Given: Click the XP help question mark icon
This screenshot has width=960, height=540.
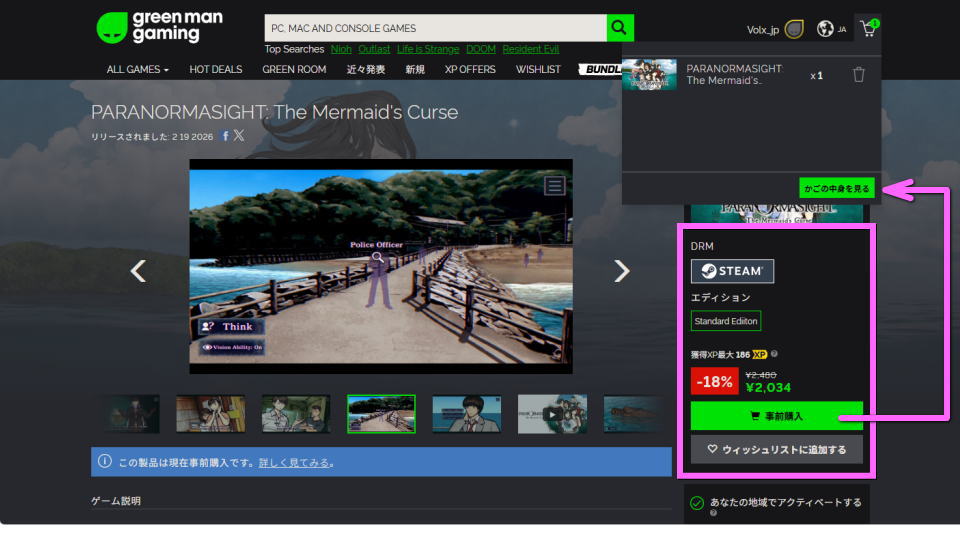Looking at the screenshot, I should pyautogui.click(x=775, y=354).
